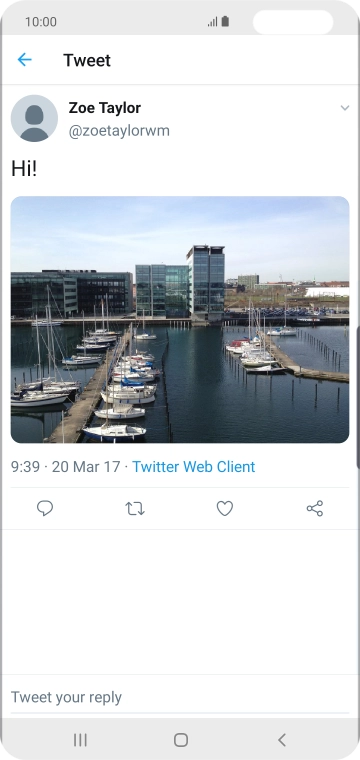Like the tweet with the heart icon
Image resolution: width=360 pixels, height=760 pixels.
click(225, 508)
